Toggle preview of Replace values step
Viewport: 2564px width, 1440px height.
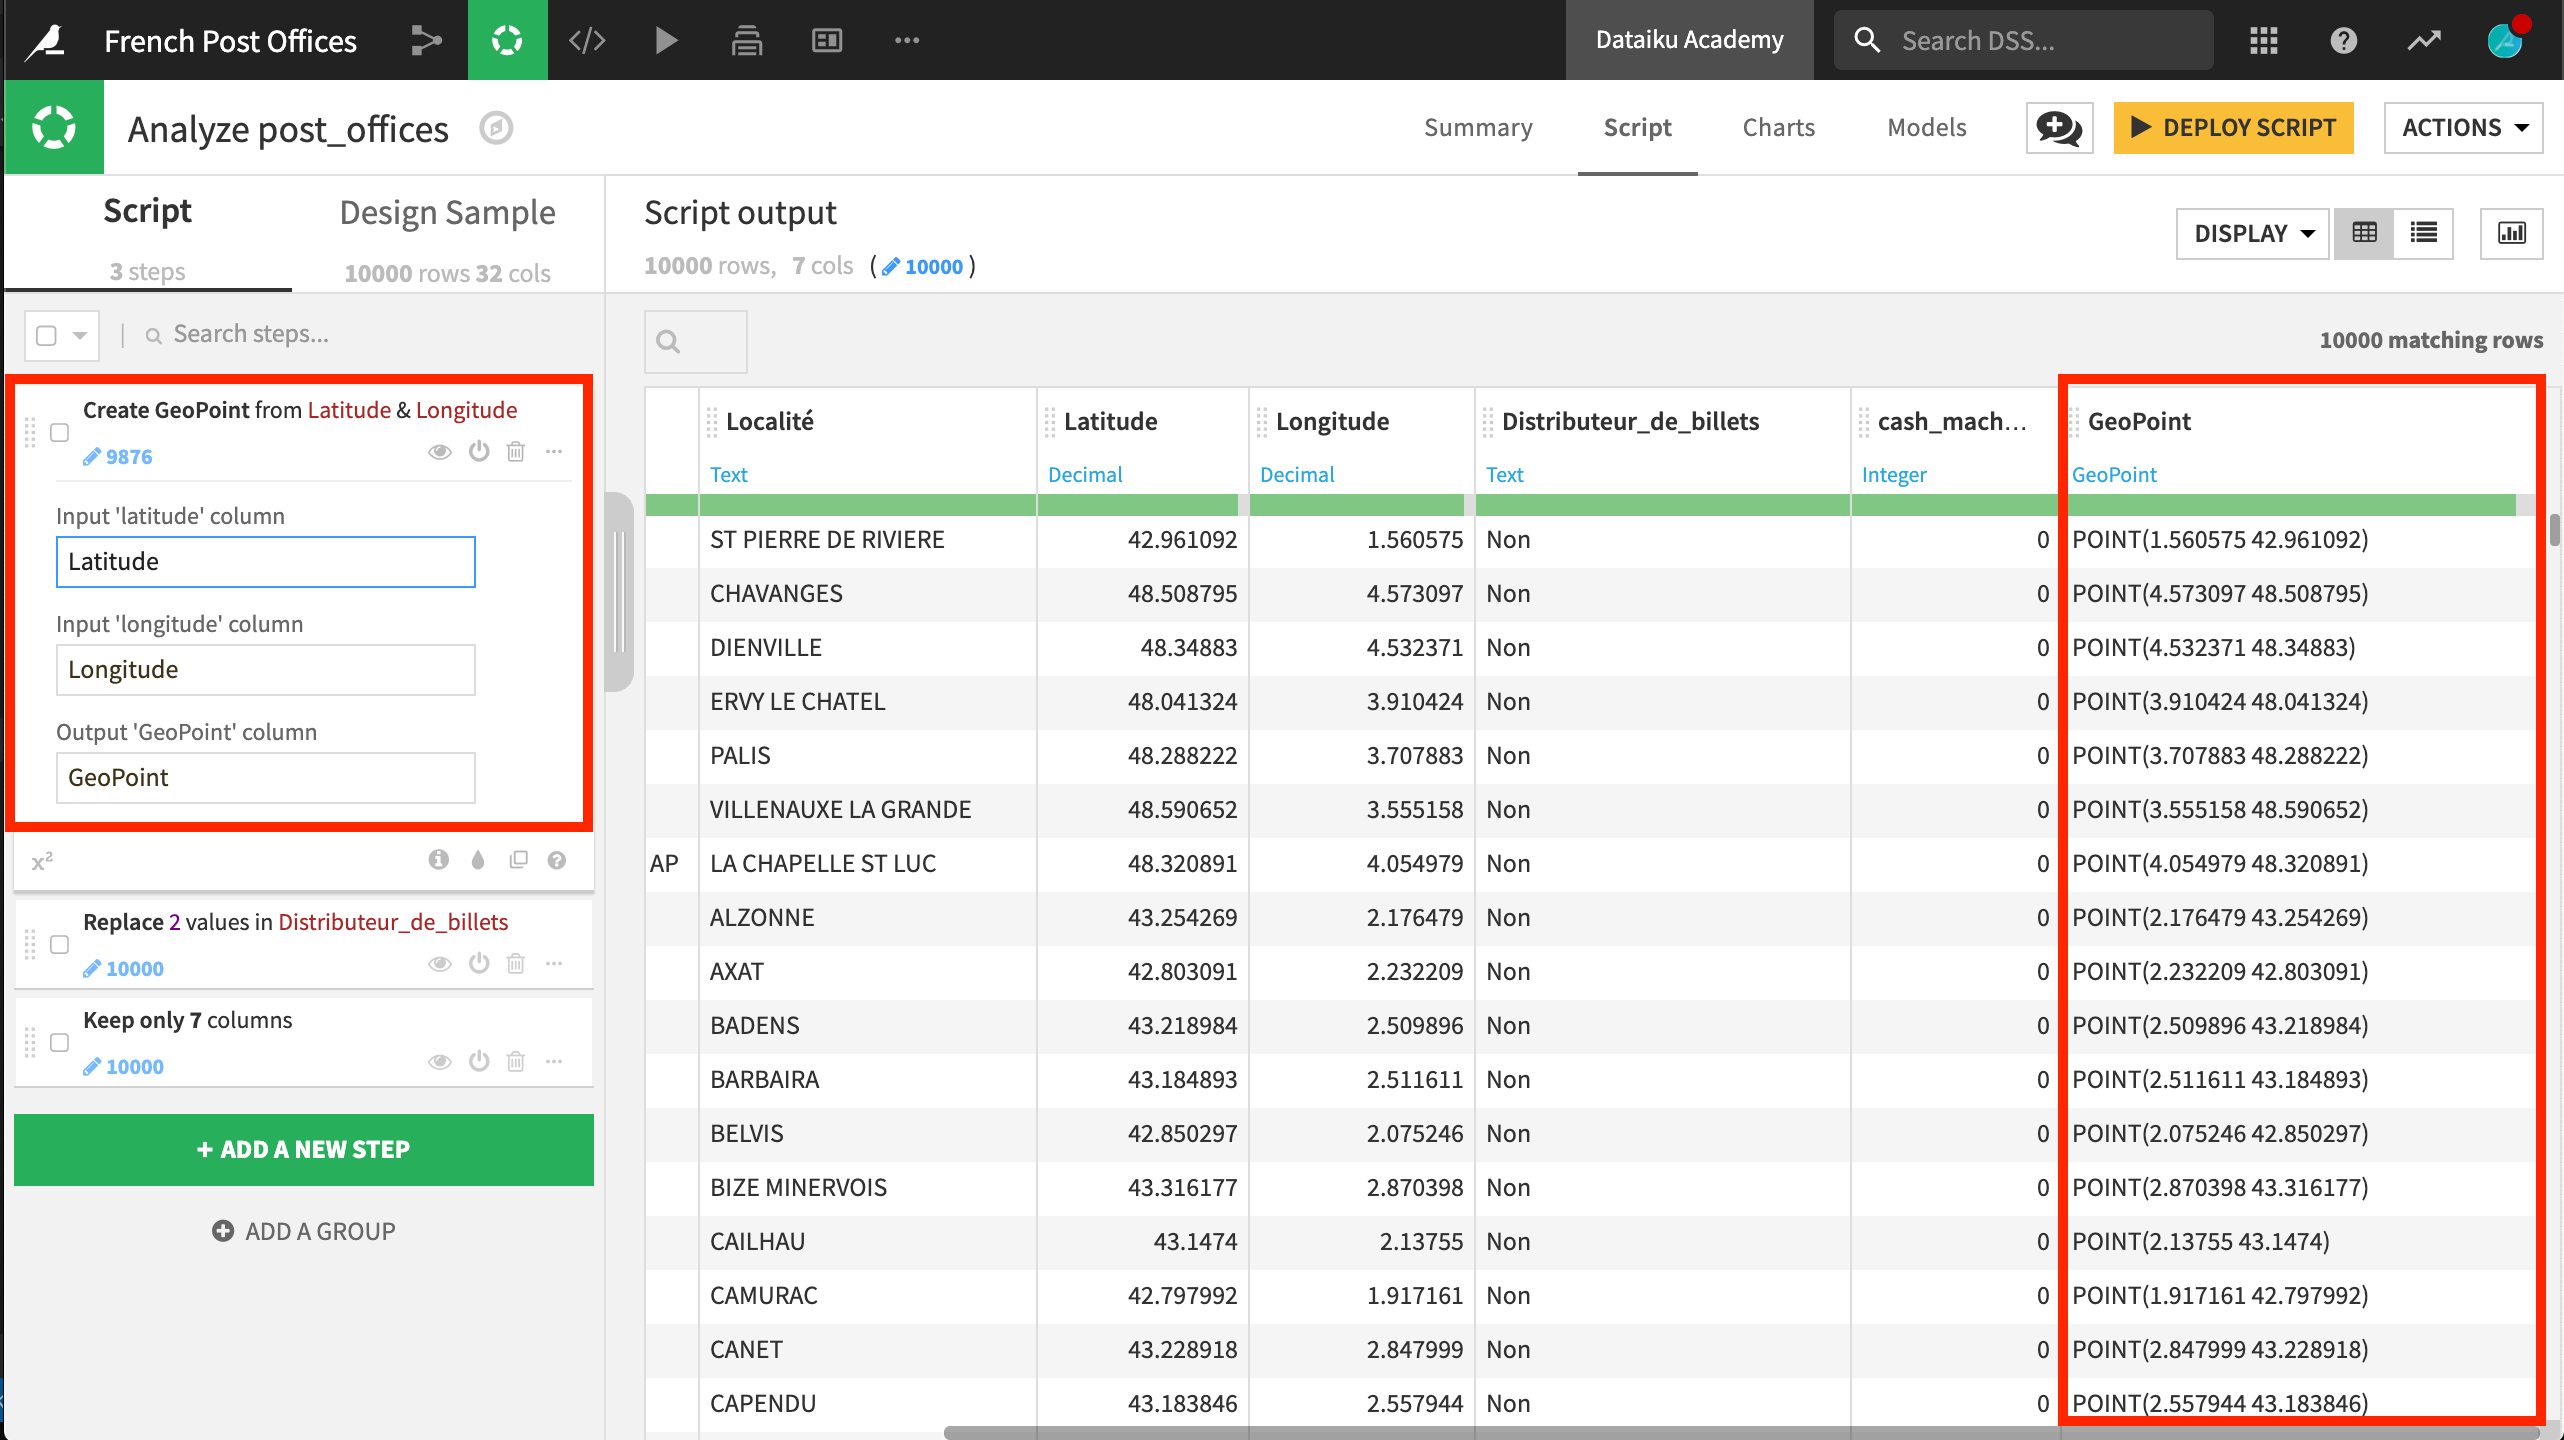click(439, 964)
